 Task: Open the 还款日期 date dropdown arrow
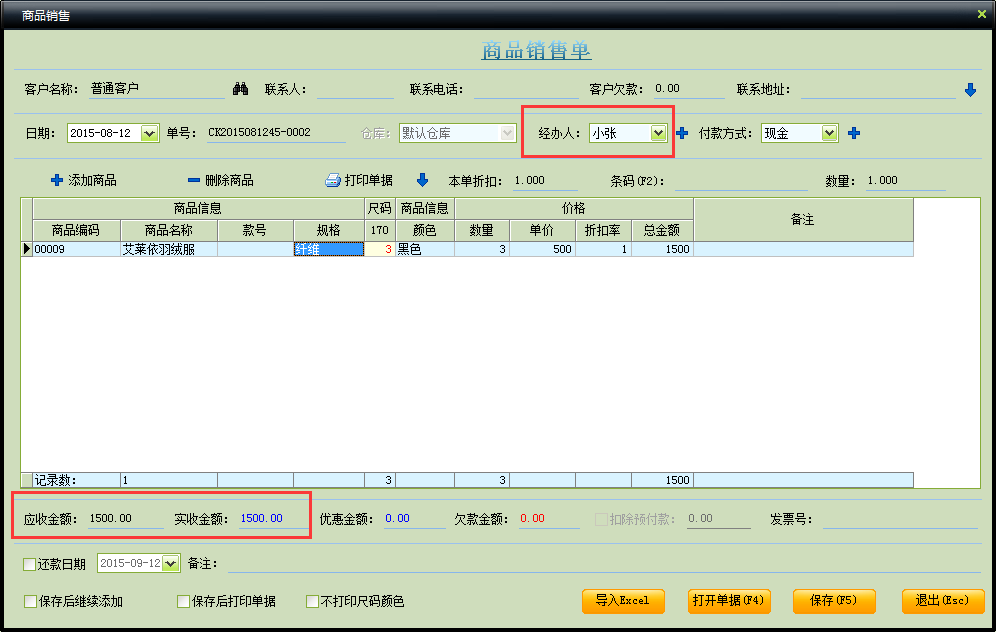170,563
